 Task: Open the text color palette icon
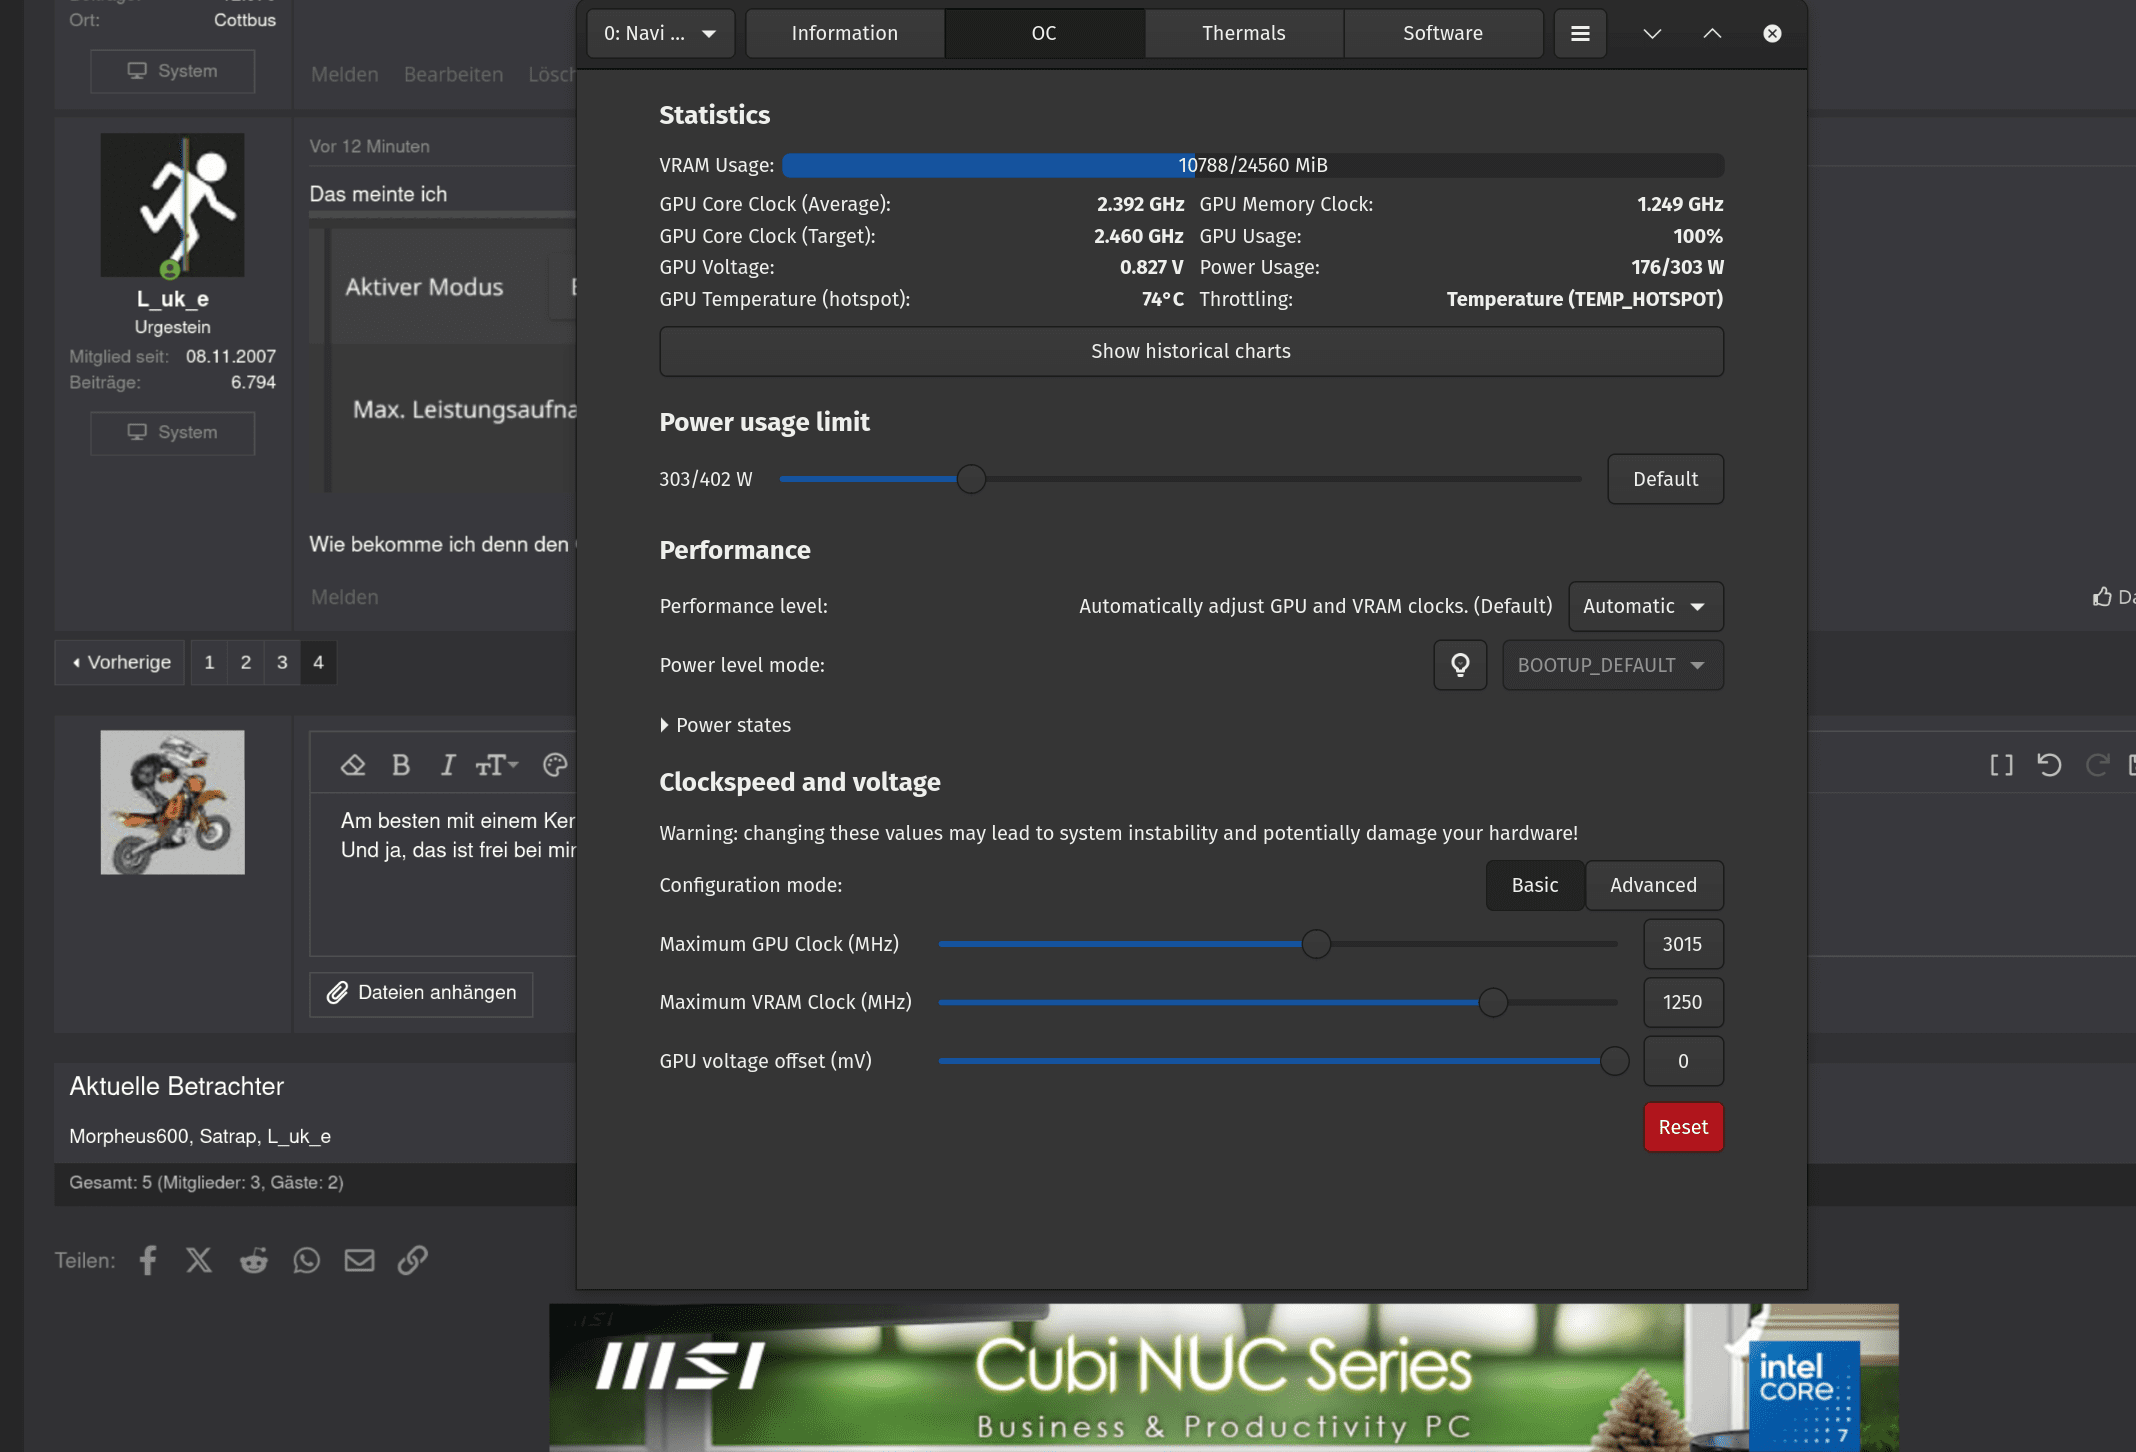(555, 765)
